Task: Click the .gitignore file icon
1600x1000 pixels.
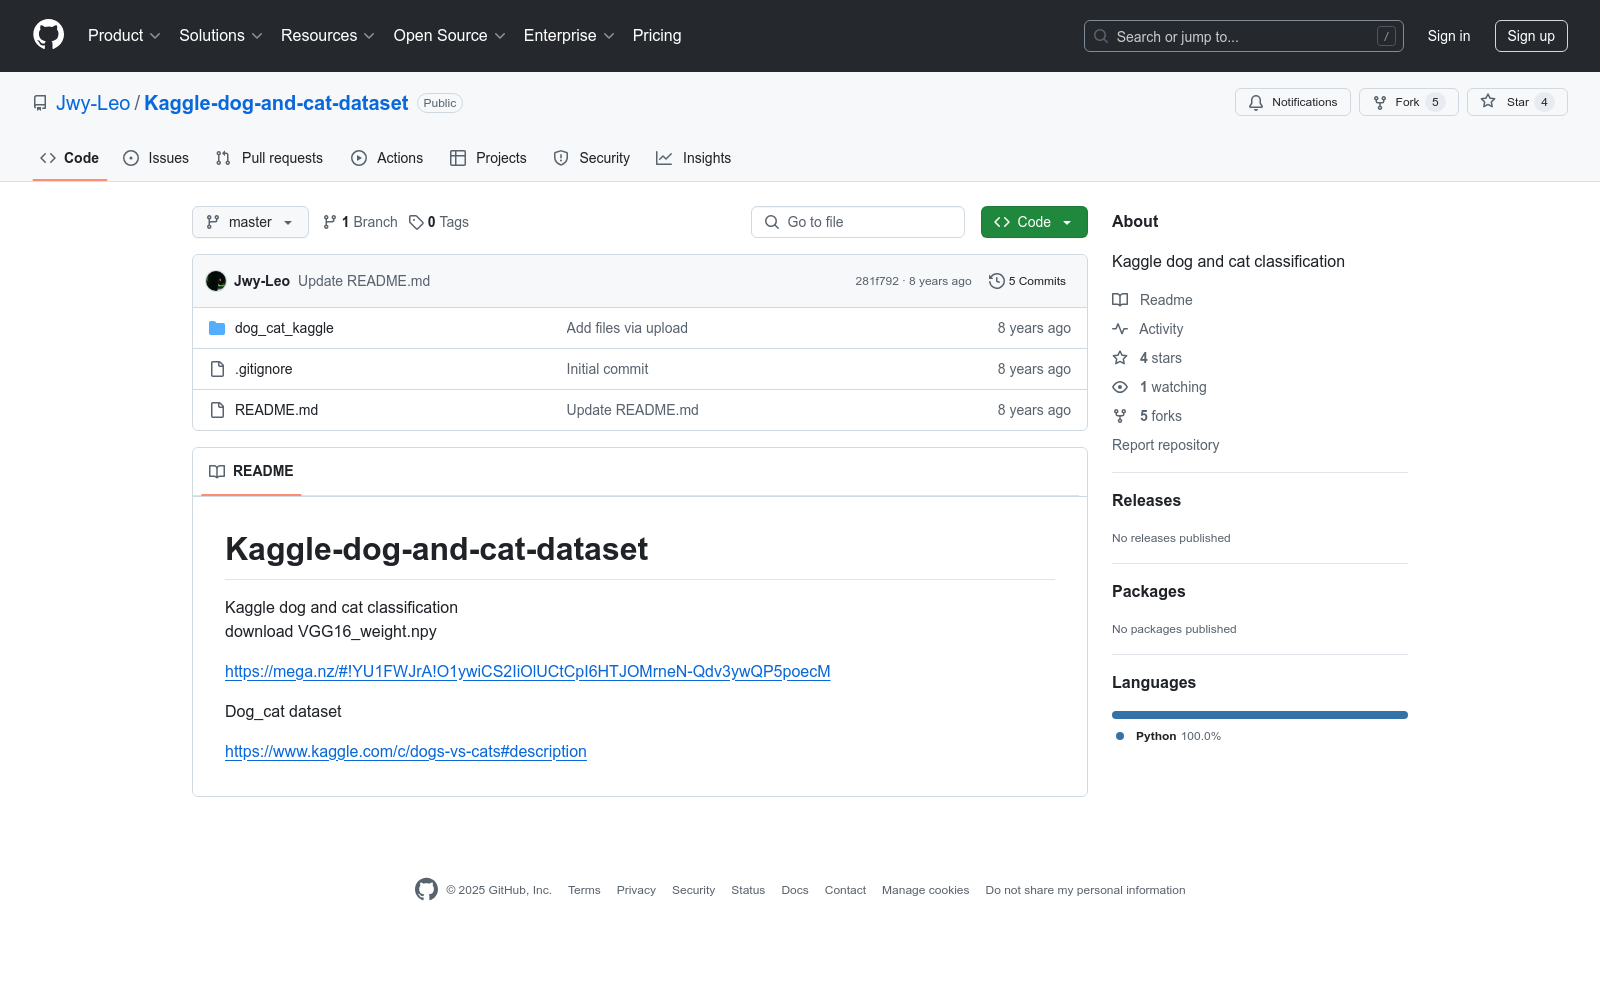Action: point(217,369)
